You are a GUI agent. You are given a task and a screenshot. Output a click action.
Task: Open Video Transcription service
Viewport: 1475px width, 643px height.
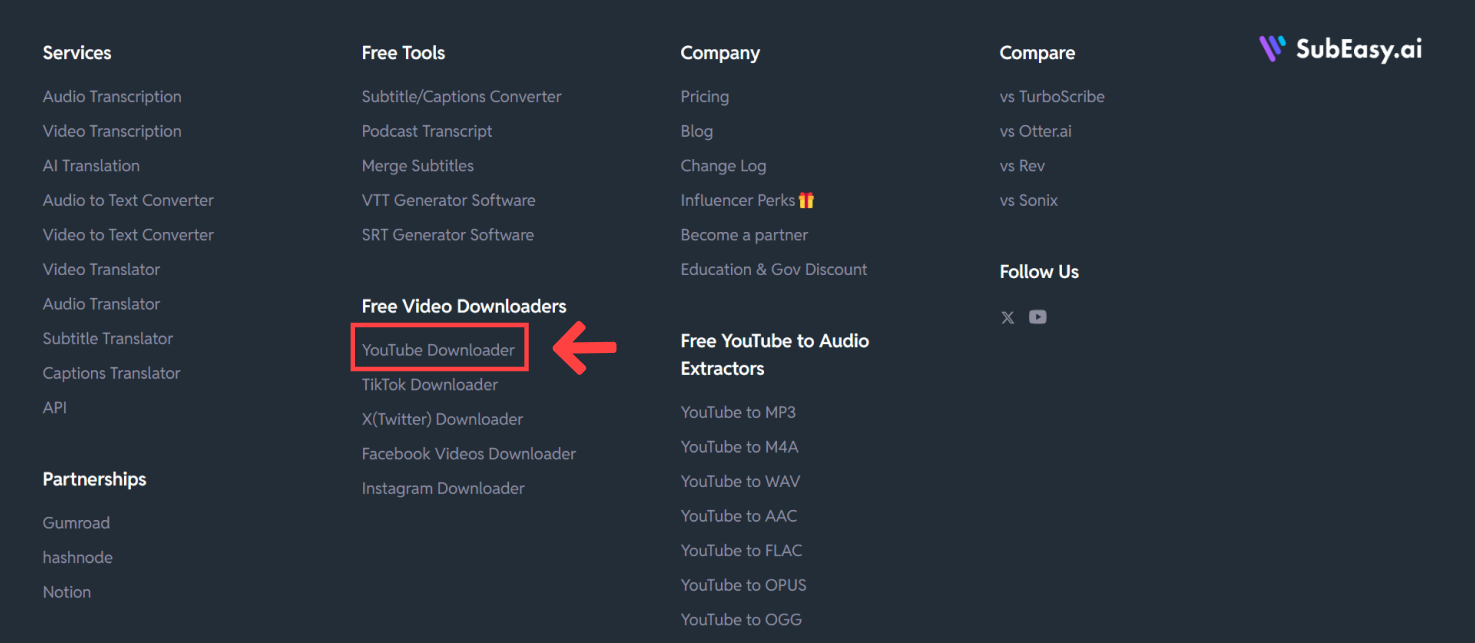tap(112, 131)
